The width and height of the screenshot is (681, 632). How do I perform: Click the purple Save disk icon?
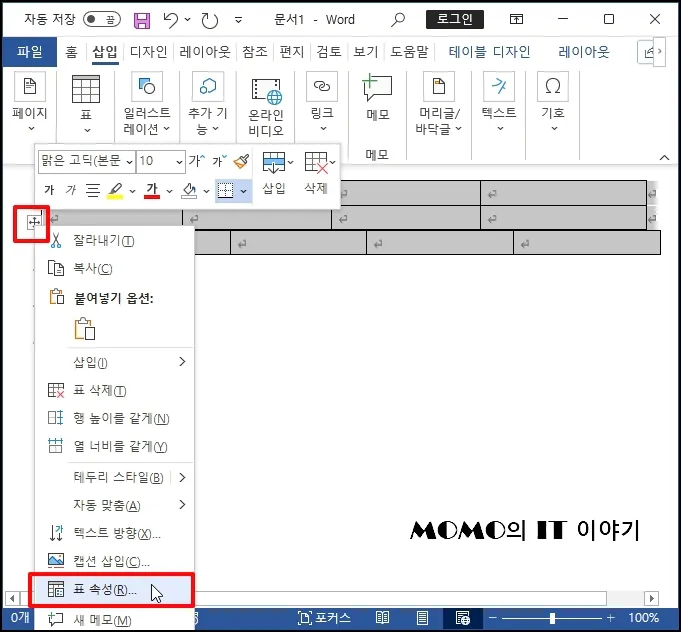coord(142,20)
